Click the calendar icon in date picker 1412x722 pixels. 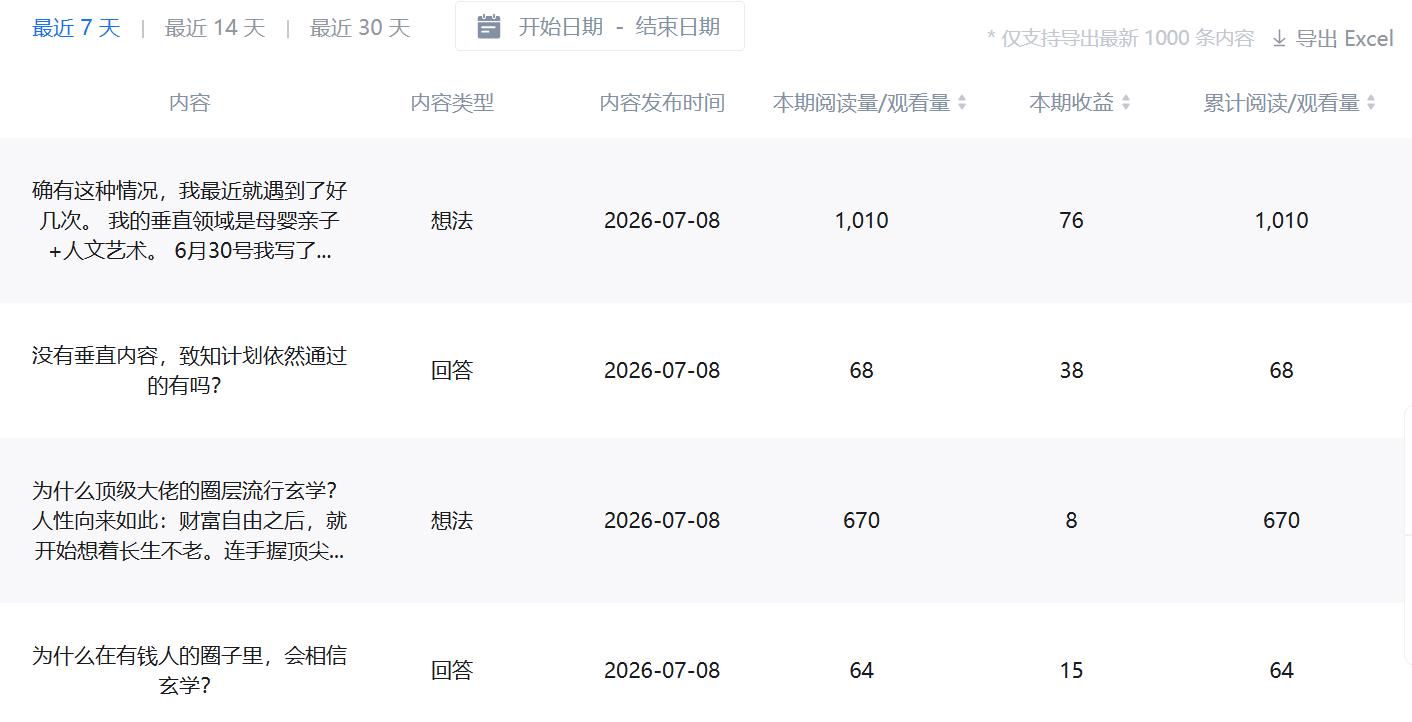[x=489, y=27]
